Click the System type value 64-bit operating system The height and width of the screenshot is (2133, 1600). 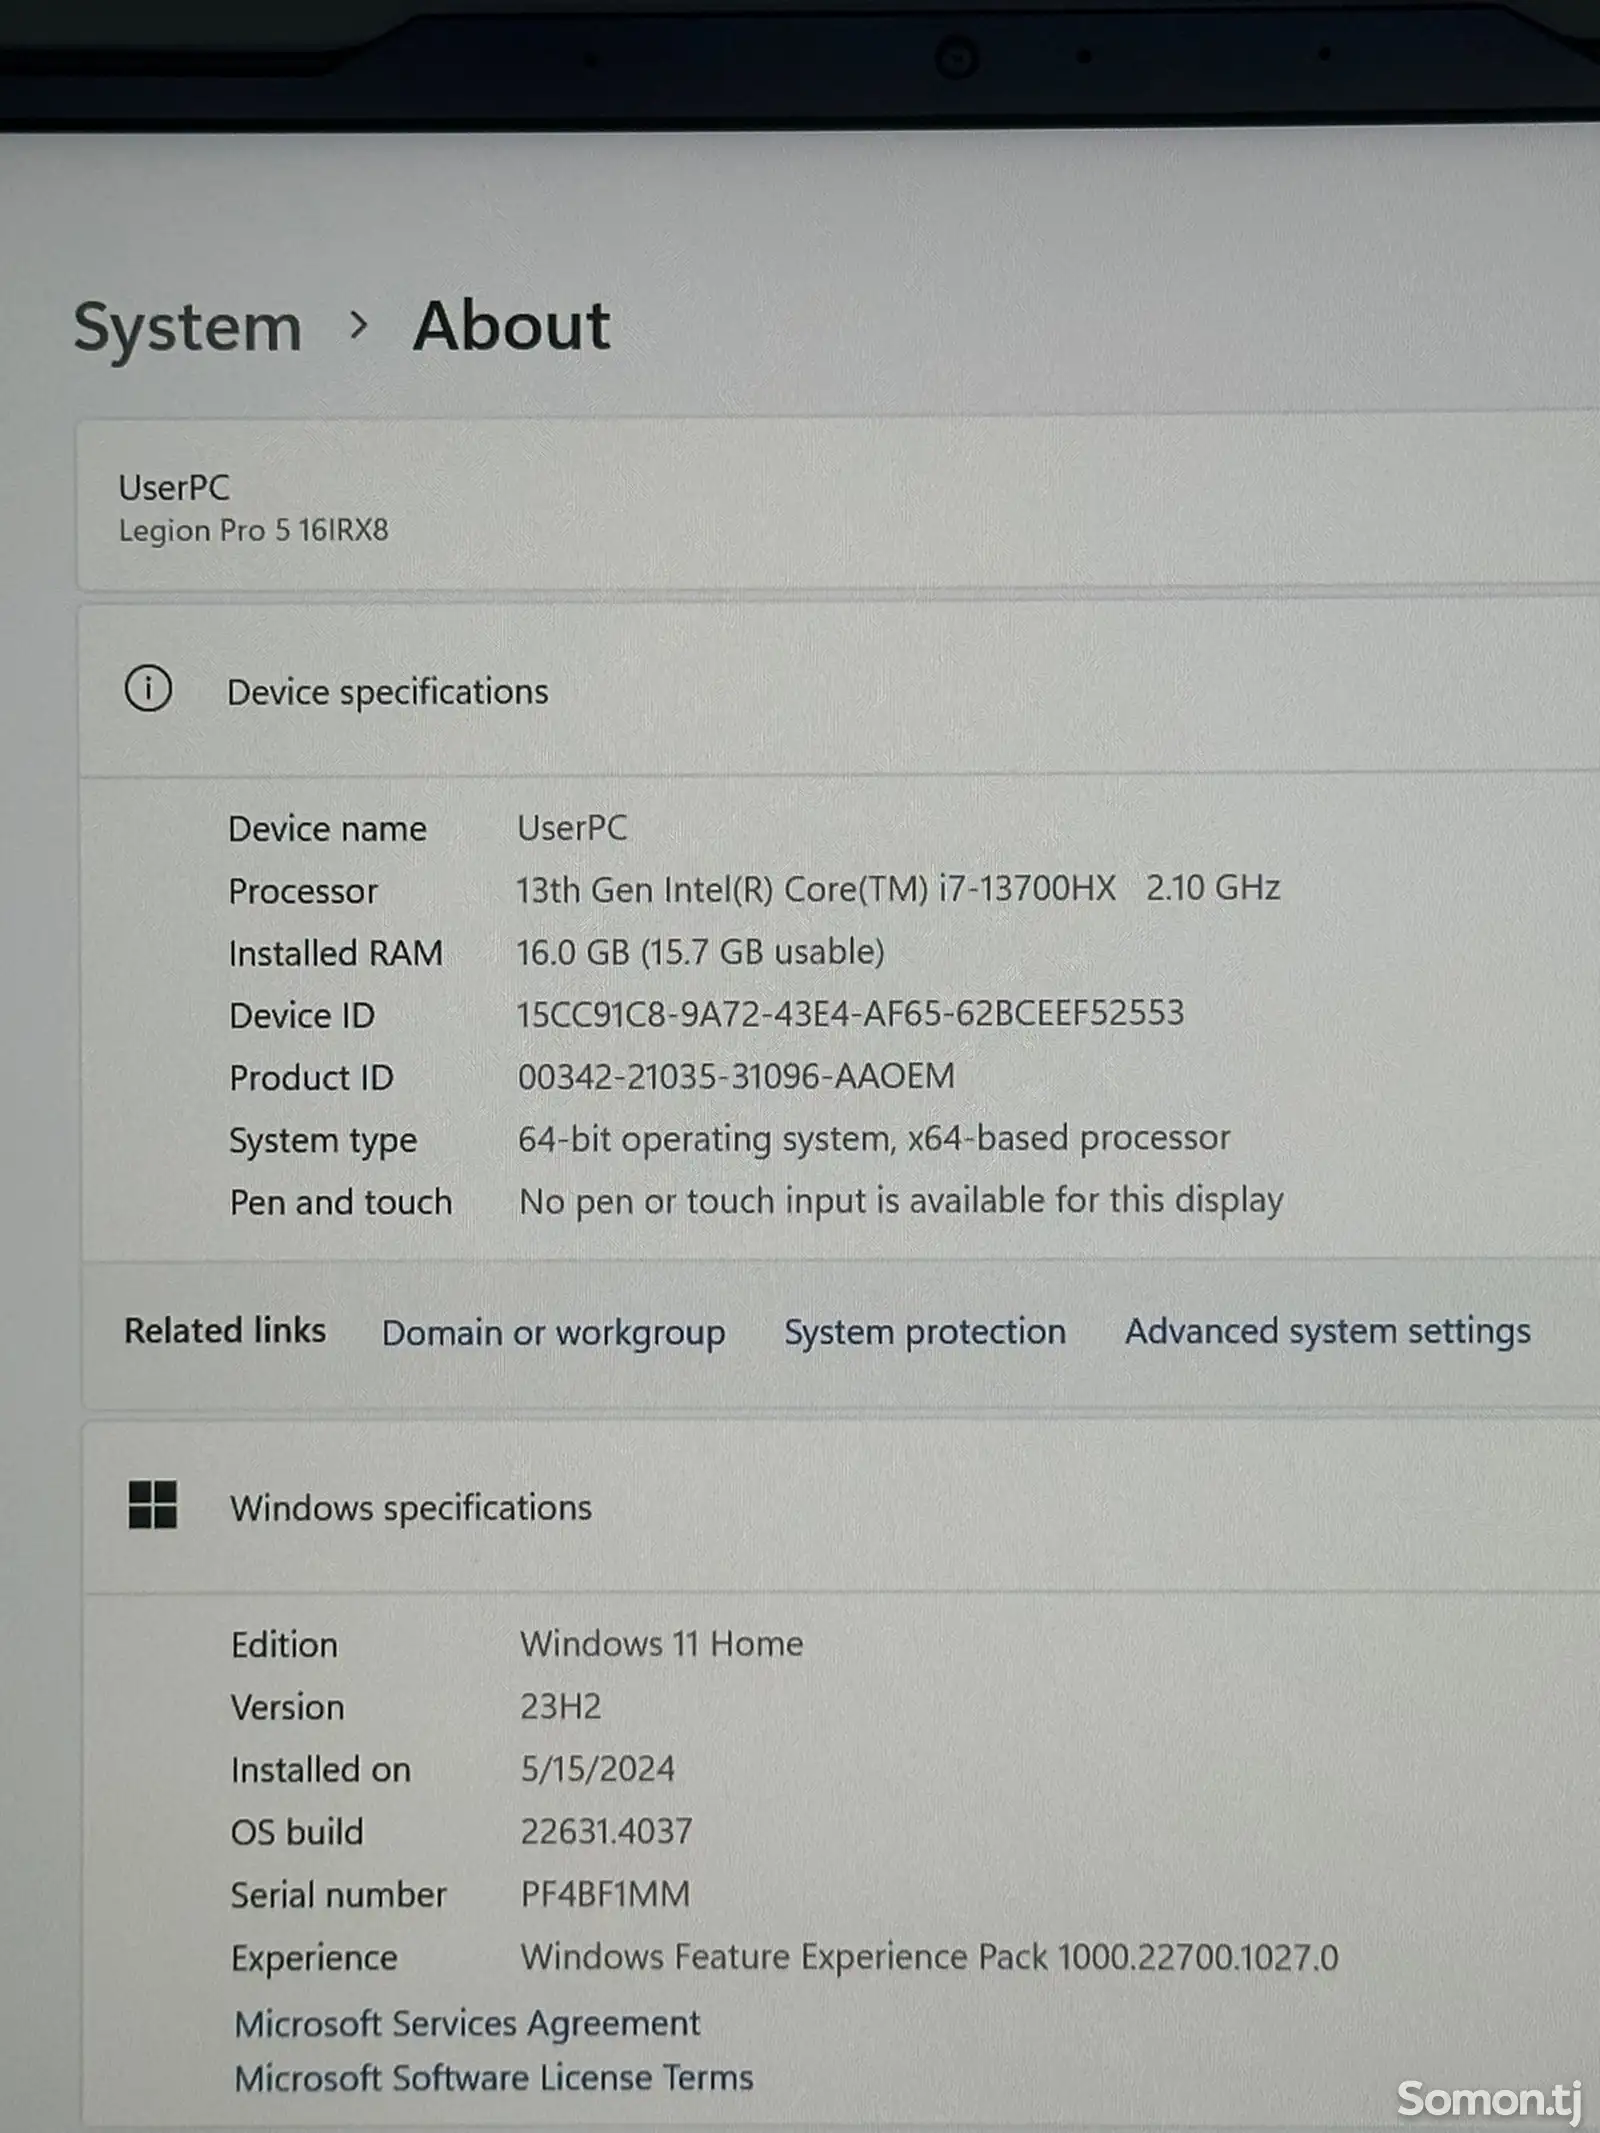pyautogui.click(x=874, y=1139)
